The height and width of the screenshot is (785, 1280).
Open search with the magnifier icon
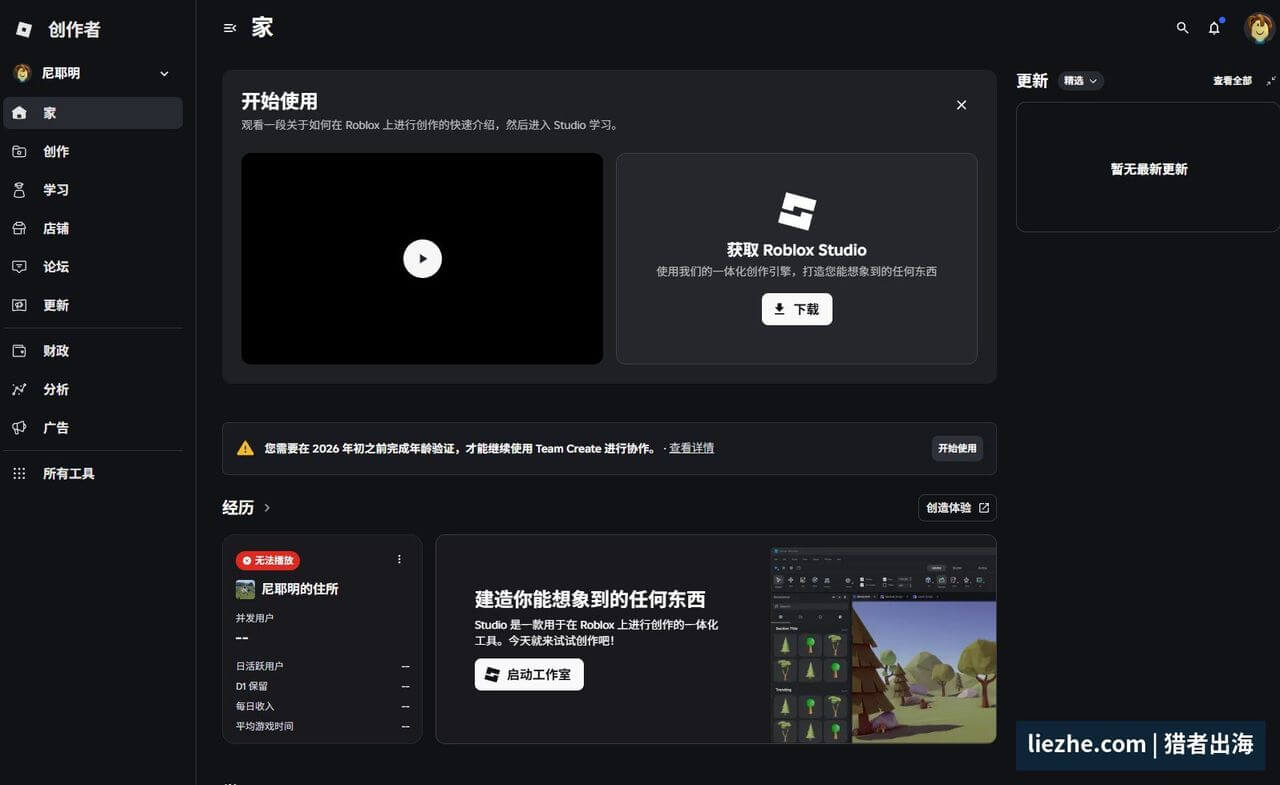tap(1182, 28)
